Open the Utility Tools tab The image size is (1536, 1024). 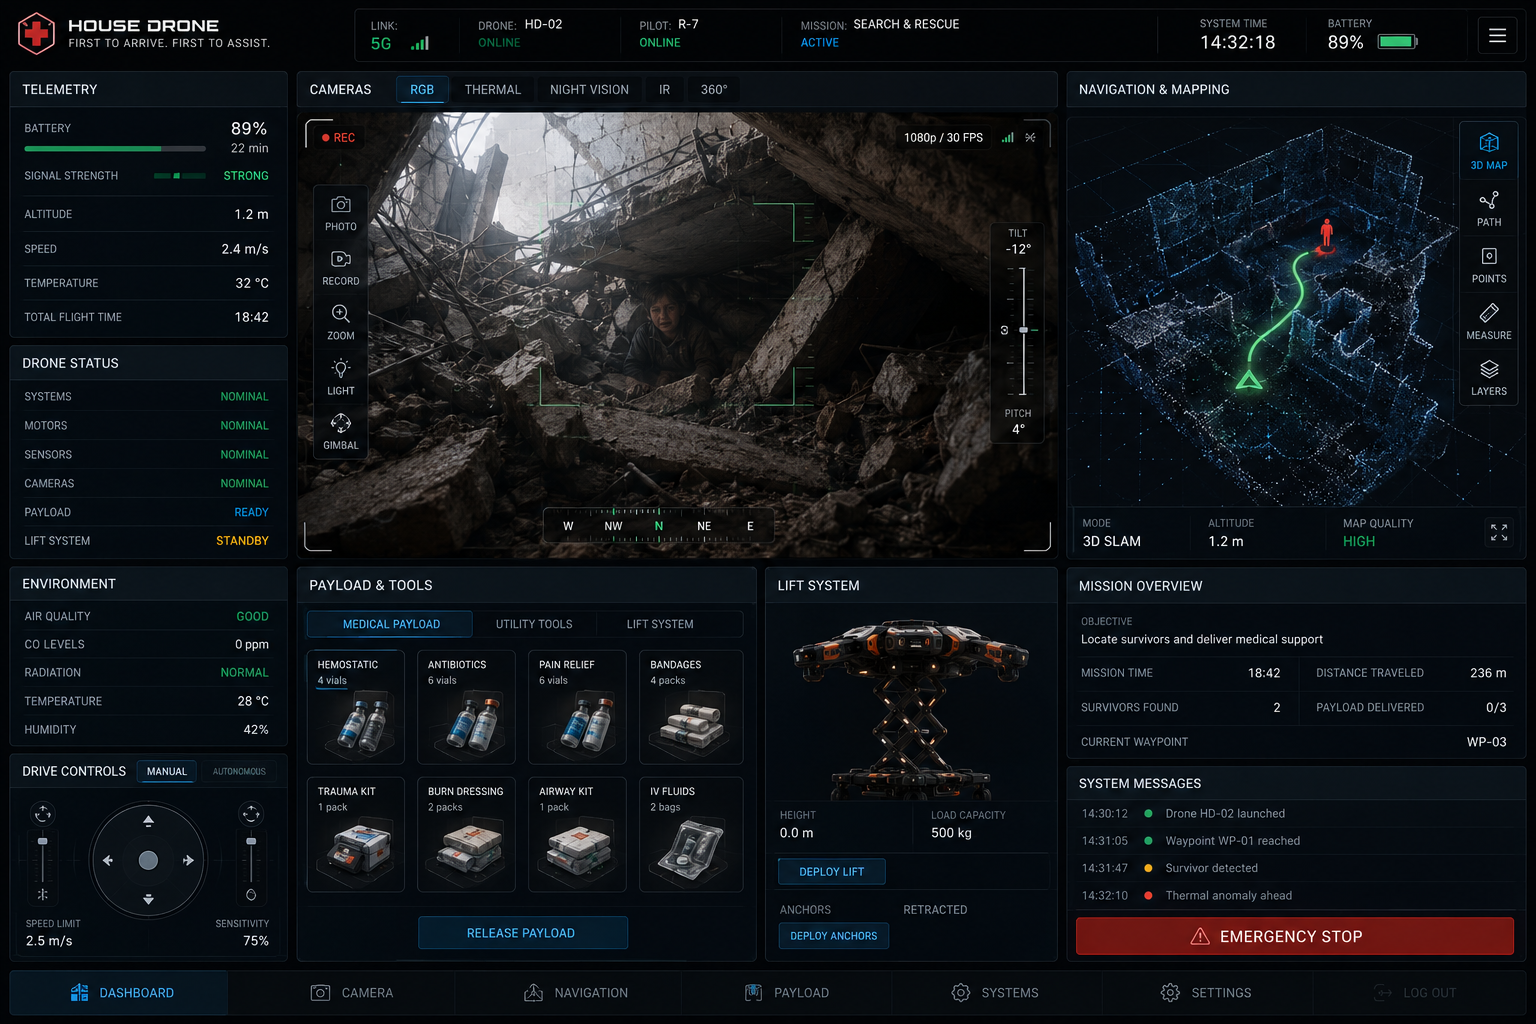534,624
